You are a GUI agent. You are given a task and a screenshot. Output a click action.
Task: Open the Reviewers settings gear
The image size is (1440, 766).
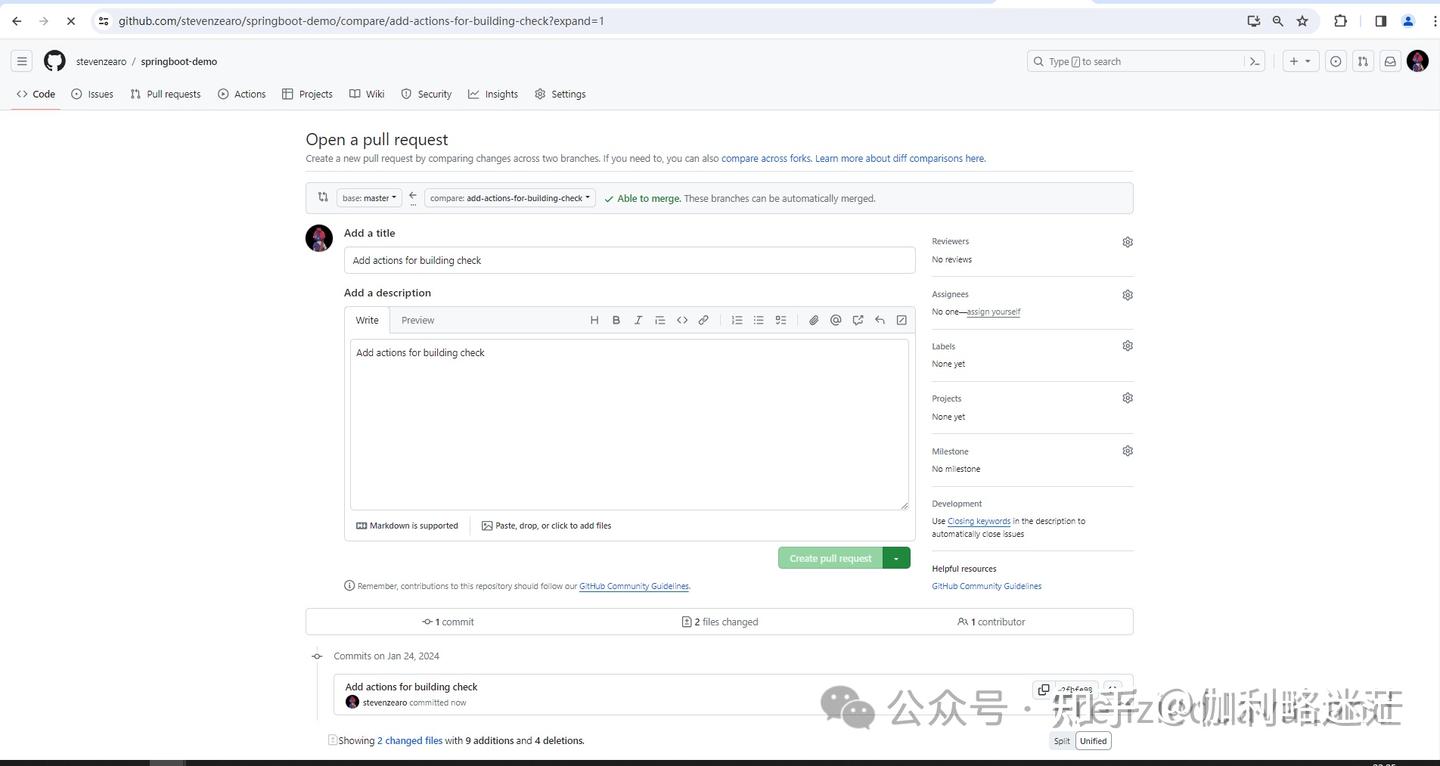click(x=1127, y=241)
